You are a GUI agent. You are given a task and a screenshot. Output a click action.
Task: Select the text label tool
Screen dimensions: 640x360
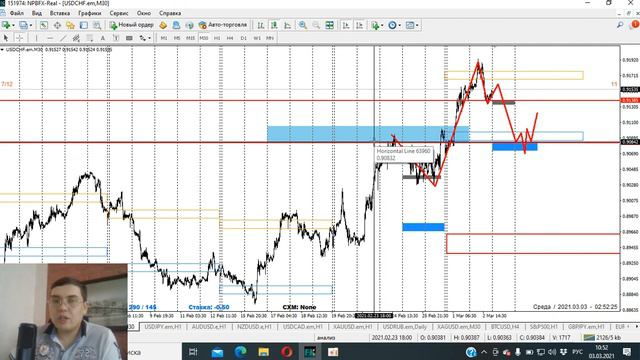click(116, 38)
